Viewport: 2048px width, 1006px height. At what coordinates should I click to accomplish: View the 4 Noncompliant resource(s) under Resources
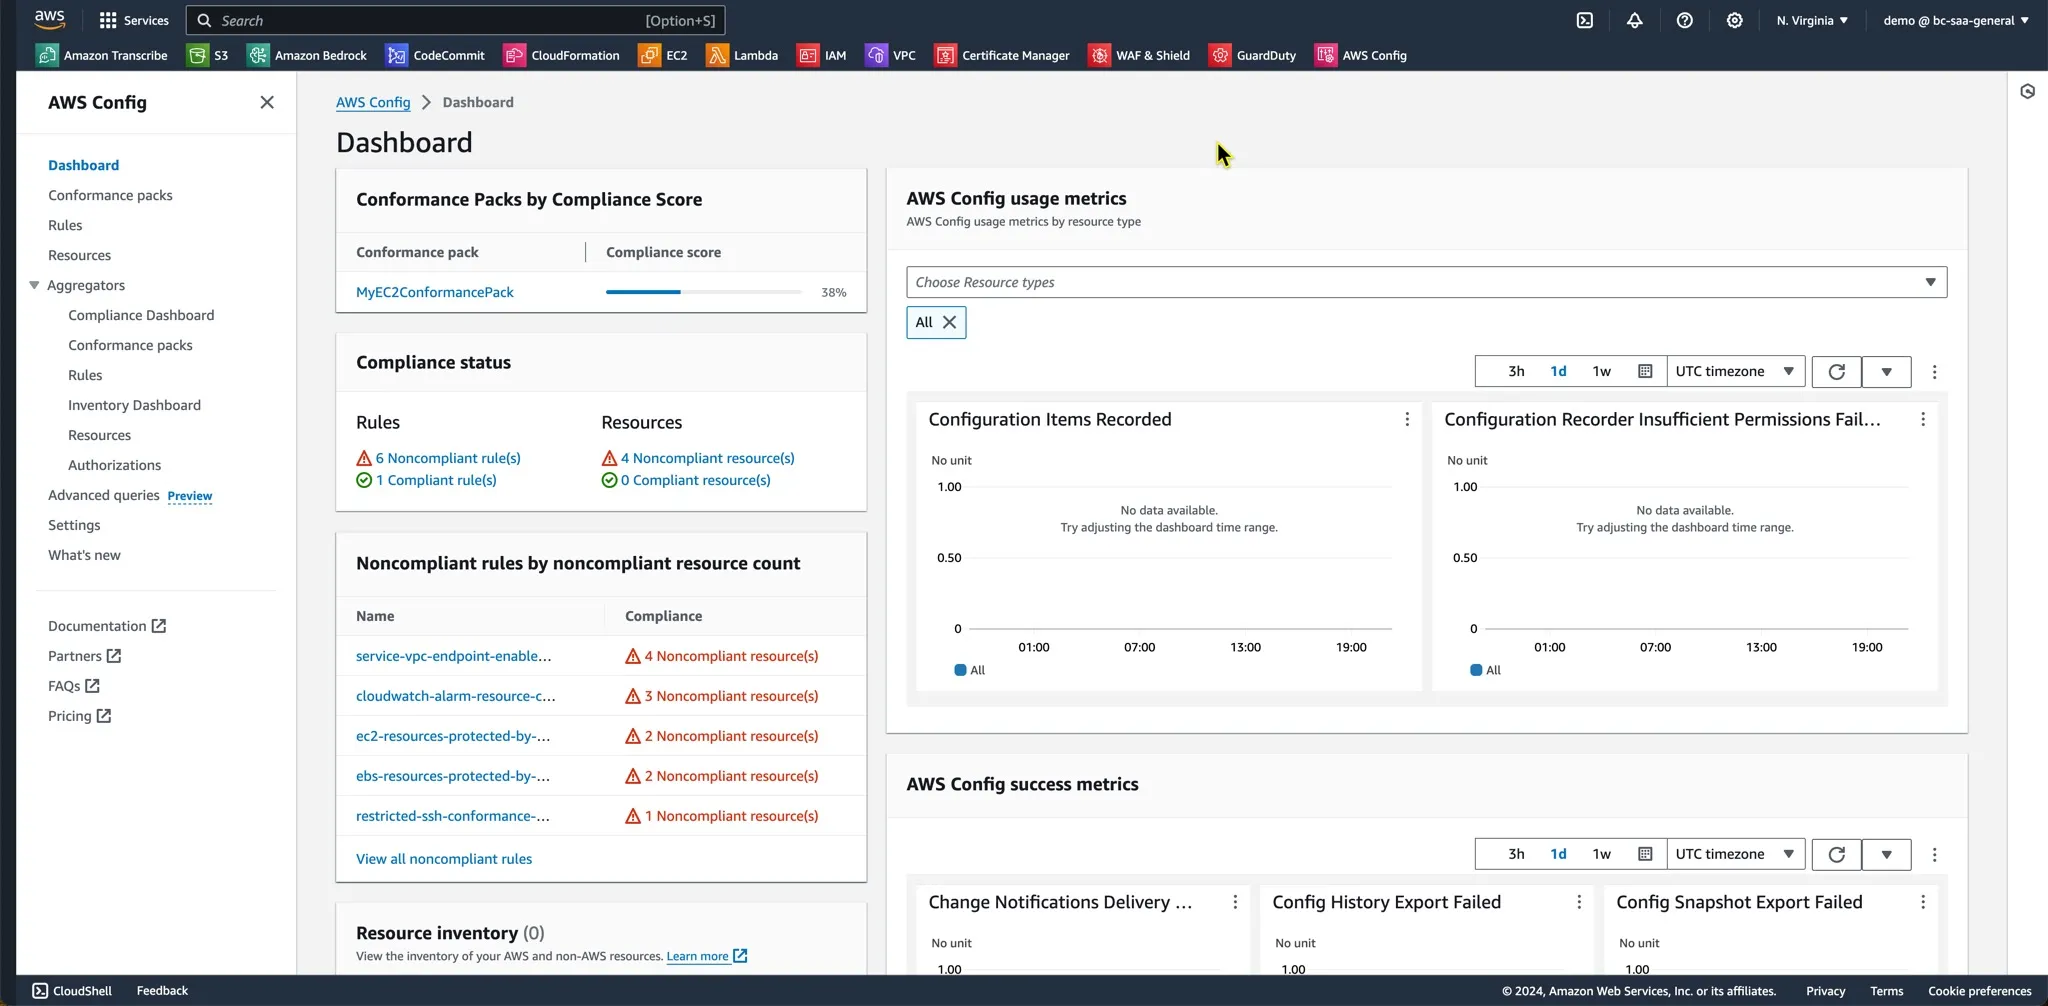pyautogui.click(x=707, y=458)
